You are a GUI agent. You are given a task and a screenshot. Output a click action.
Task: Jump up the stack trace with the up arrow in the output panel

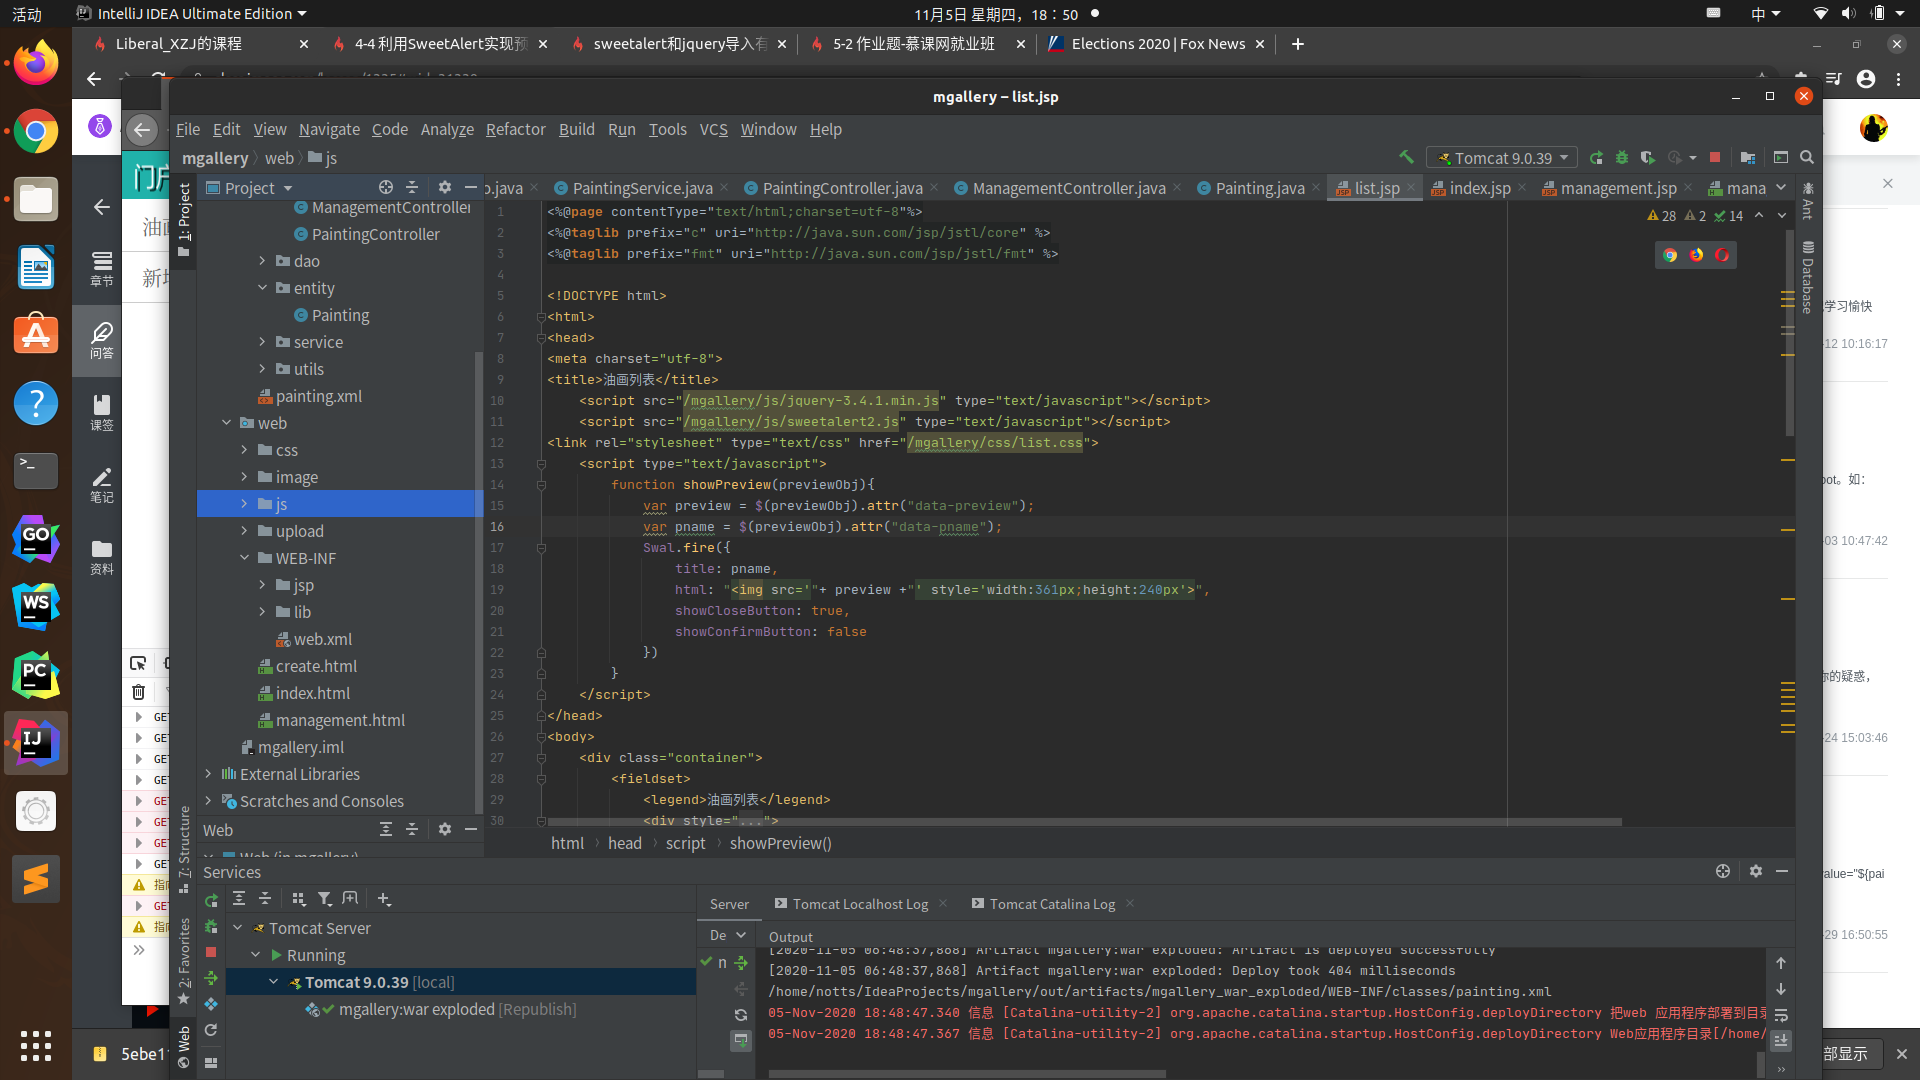click(x=1781, y=963)
